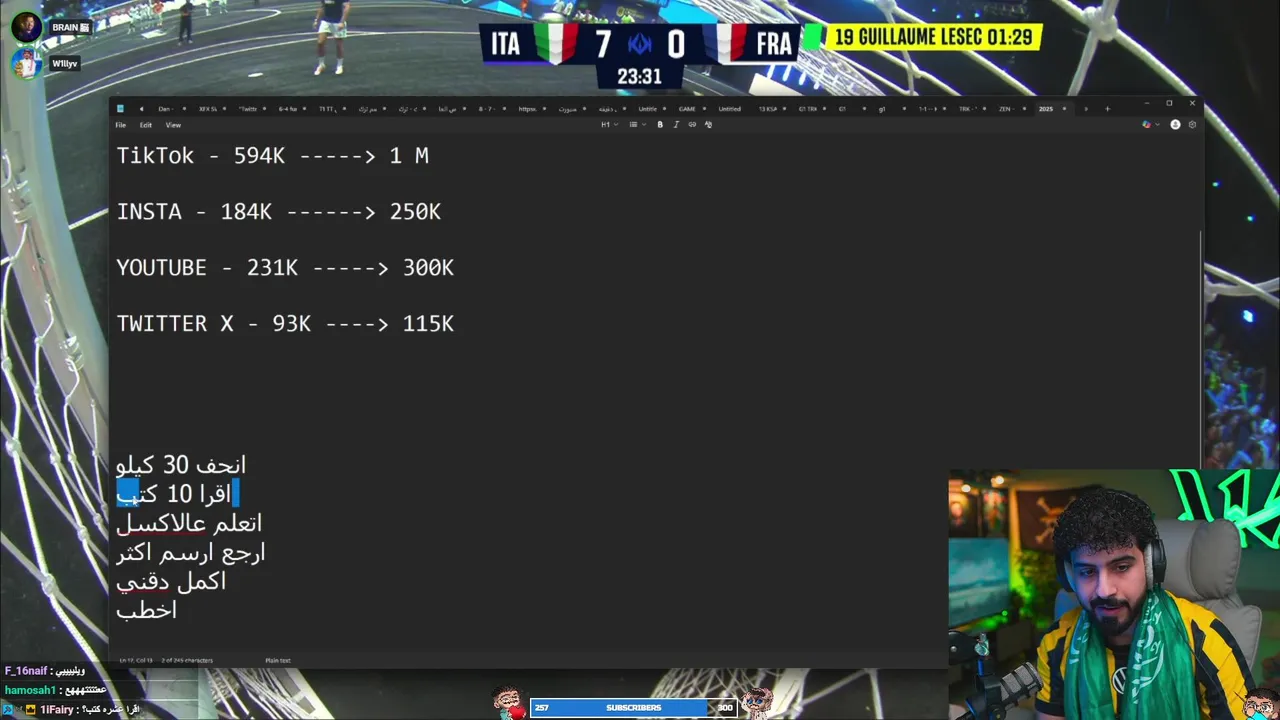Click the subscribers goal progress bar
This screenshot has width=1280, height=720.
(633, 707)
